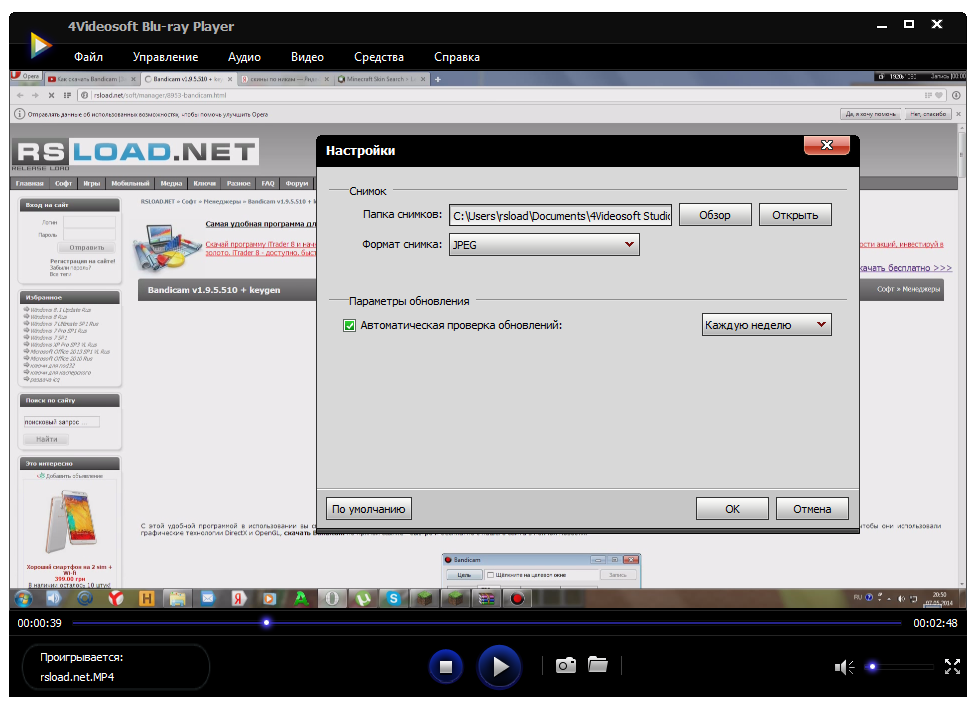The width and height of the screenshot is (978, 714).
Task: Click the Найти search button on the site
Action: pyautogui.click(x=47, y=439)
